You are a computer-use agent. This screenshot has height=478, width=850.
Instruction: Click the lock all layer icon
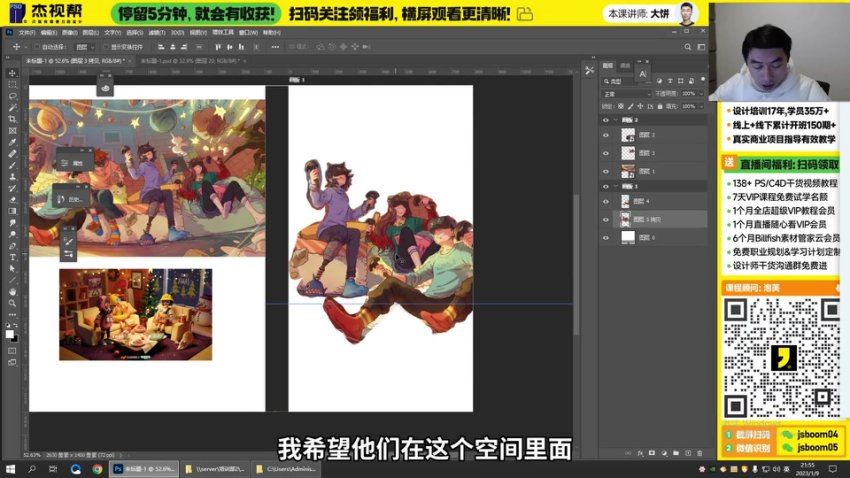coord(660,107)
